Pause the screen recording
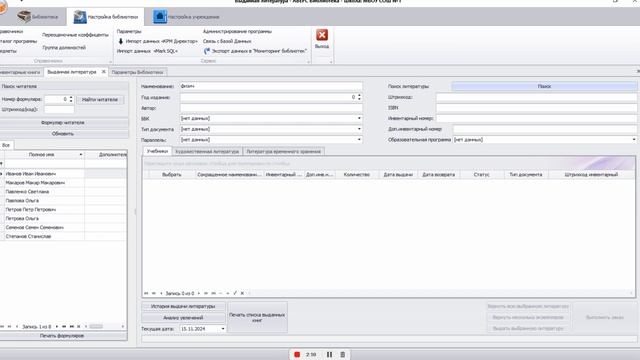Screen dimensions: 640x360 coord(329,355)
